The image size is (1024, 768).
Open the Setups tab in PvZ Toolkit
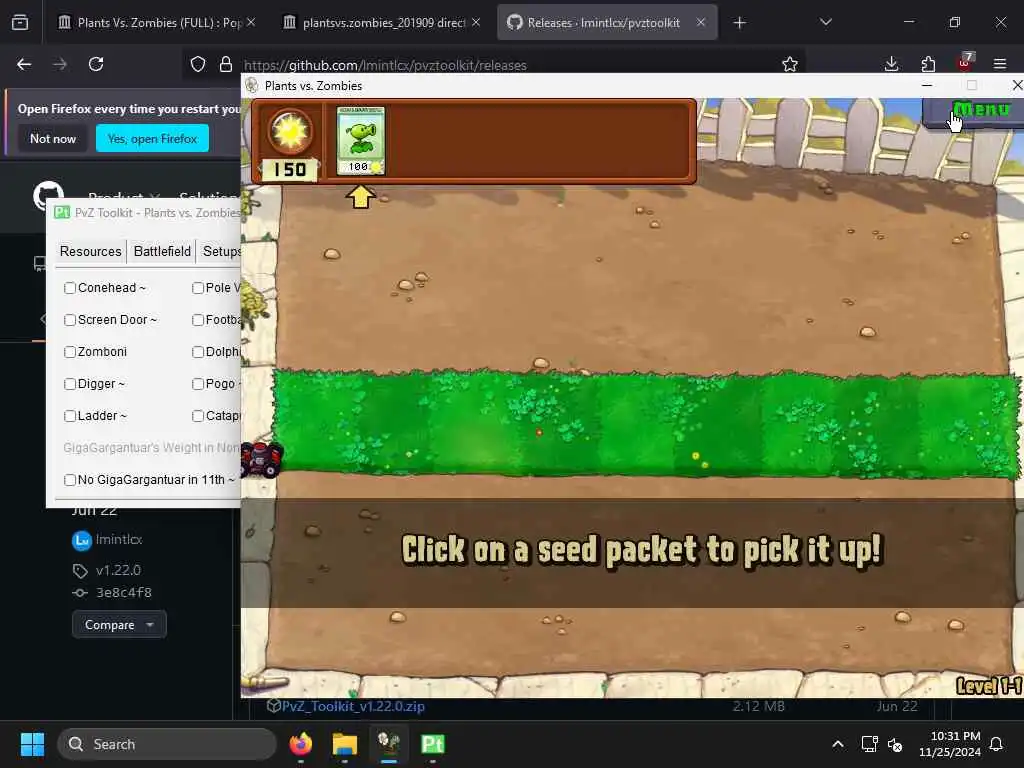click(220, 251)
